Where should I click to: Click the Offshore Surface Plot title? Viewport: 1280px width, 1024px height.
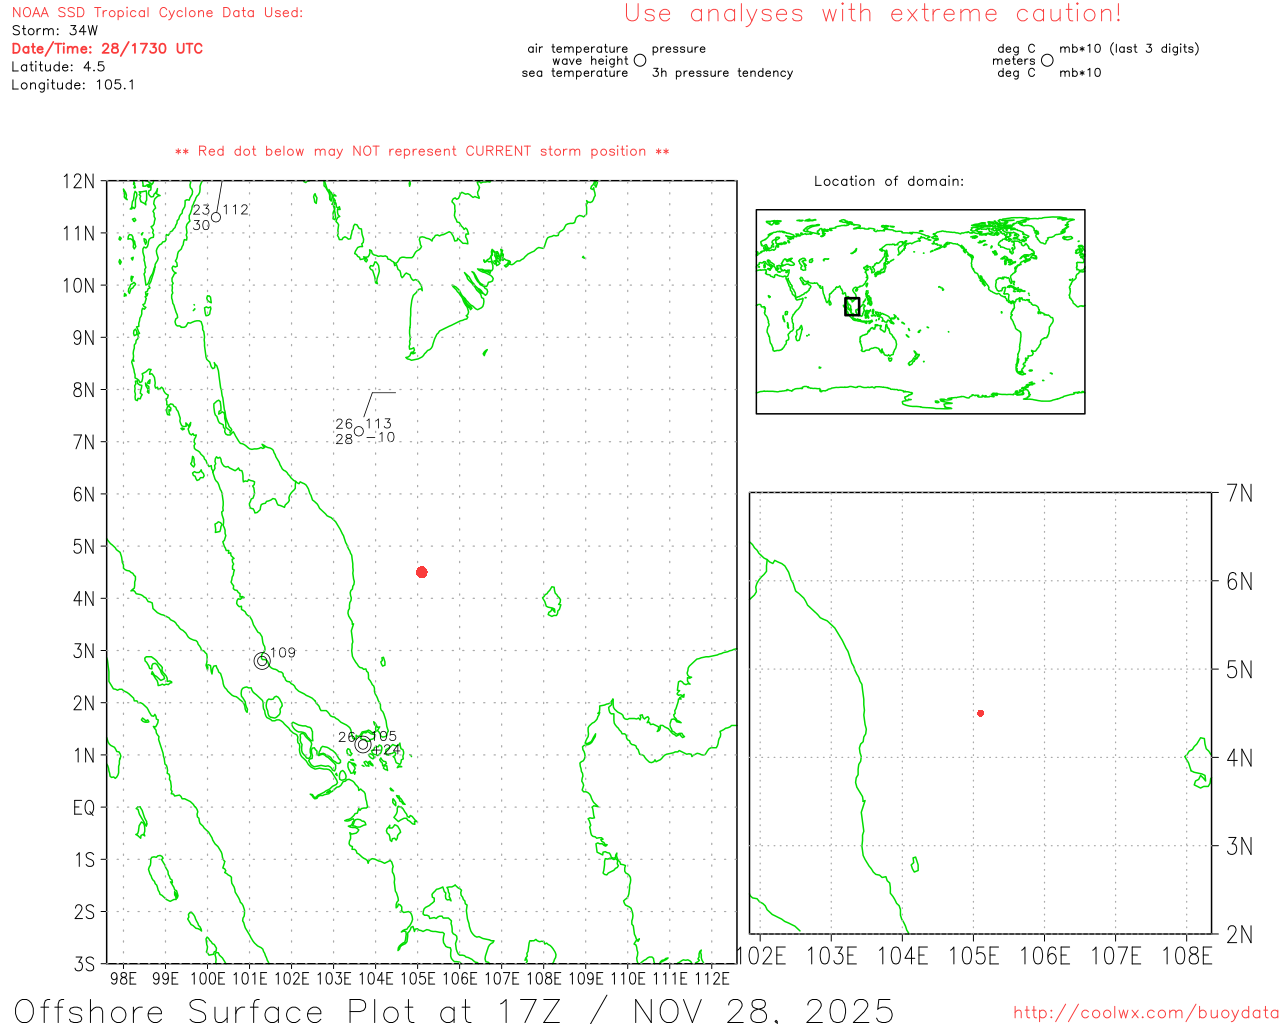pos(454,1010)
